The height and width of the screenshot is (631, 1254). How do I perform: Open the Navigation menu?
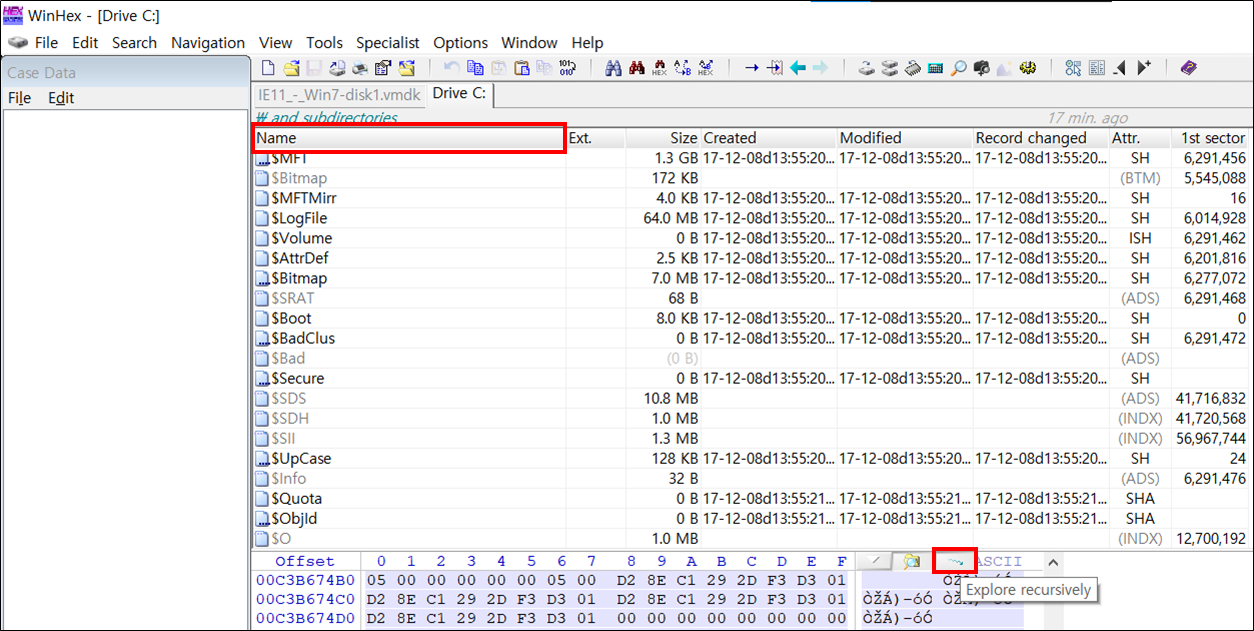pos(208,42)
